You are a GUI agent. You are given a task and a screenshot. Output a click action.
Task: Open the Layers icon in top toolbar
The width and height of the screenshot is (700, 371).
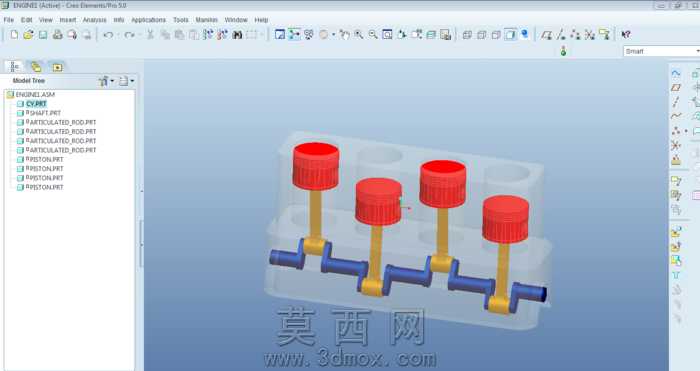(x=431, y=34)
